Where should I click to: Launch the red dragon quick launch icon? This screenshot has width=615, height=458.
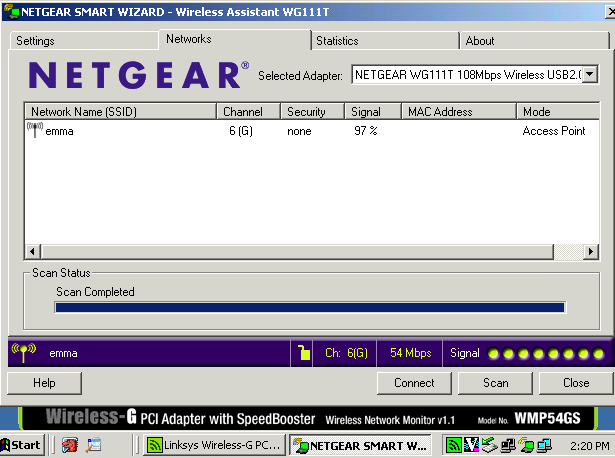tap(70, 445)
